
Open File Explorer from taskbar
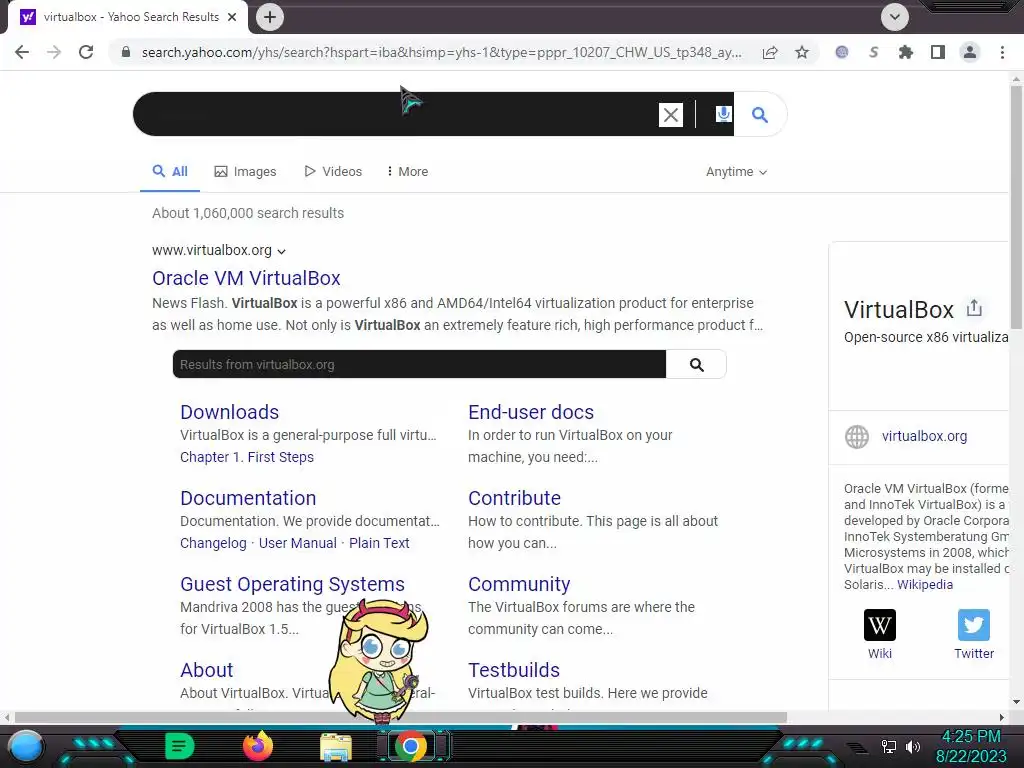point(336,748)
